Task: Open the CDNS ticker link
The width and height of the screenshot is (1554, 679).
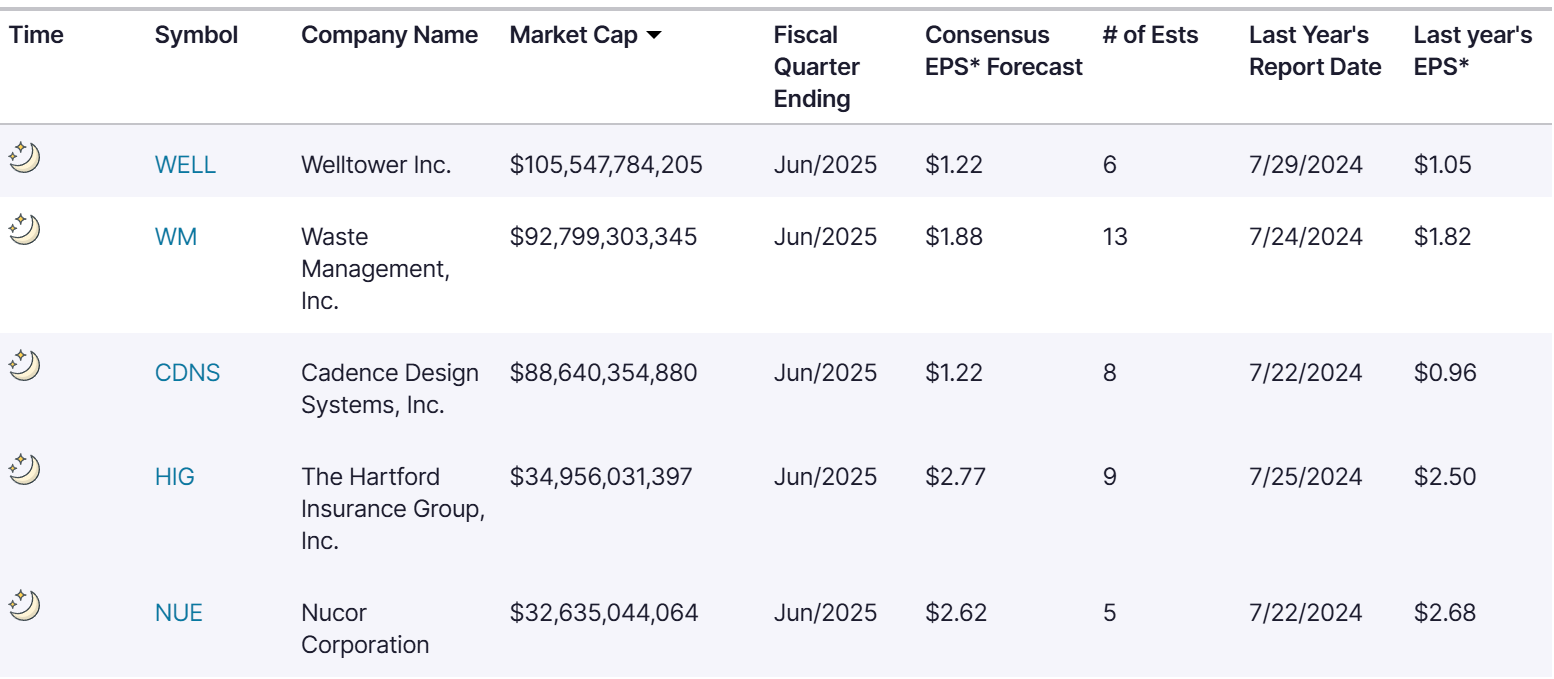Action: 187,373
